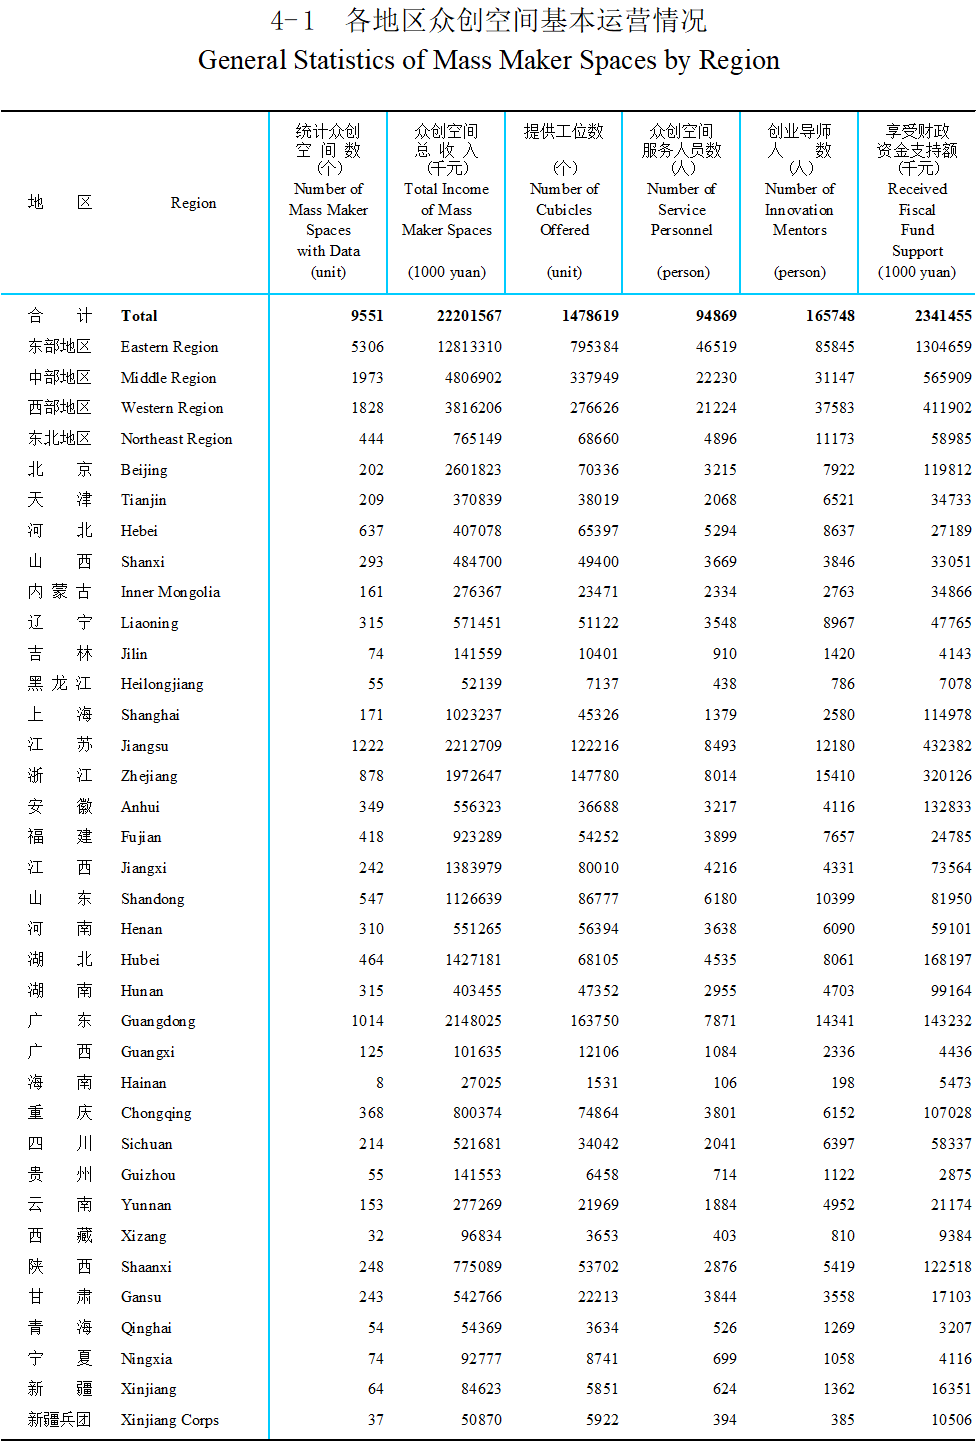Click the 'Region' column header
Viewport: 977px width, 1442px height.
193,203
